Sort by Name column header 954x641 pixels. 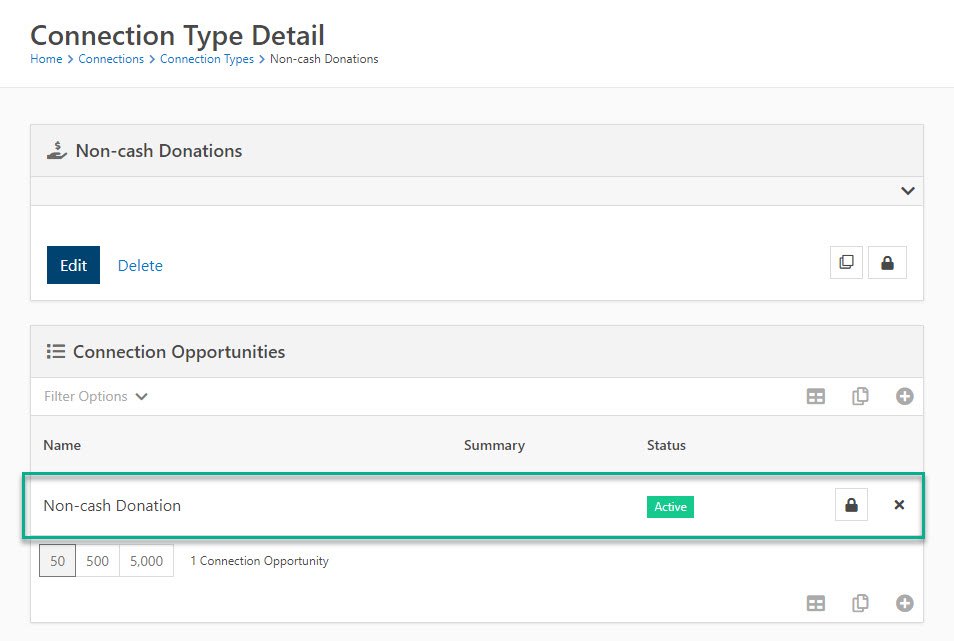62,445
